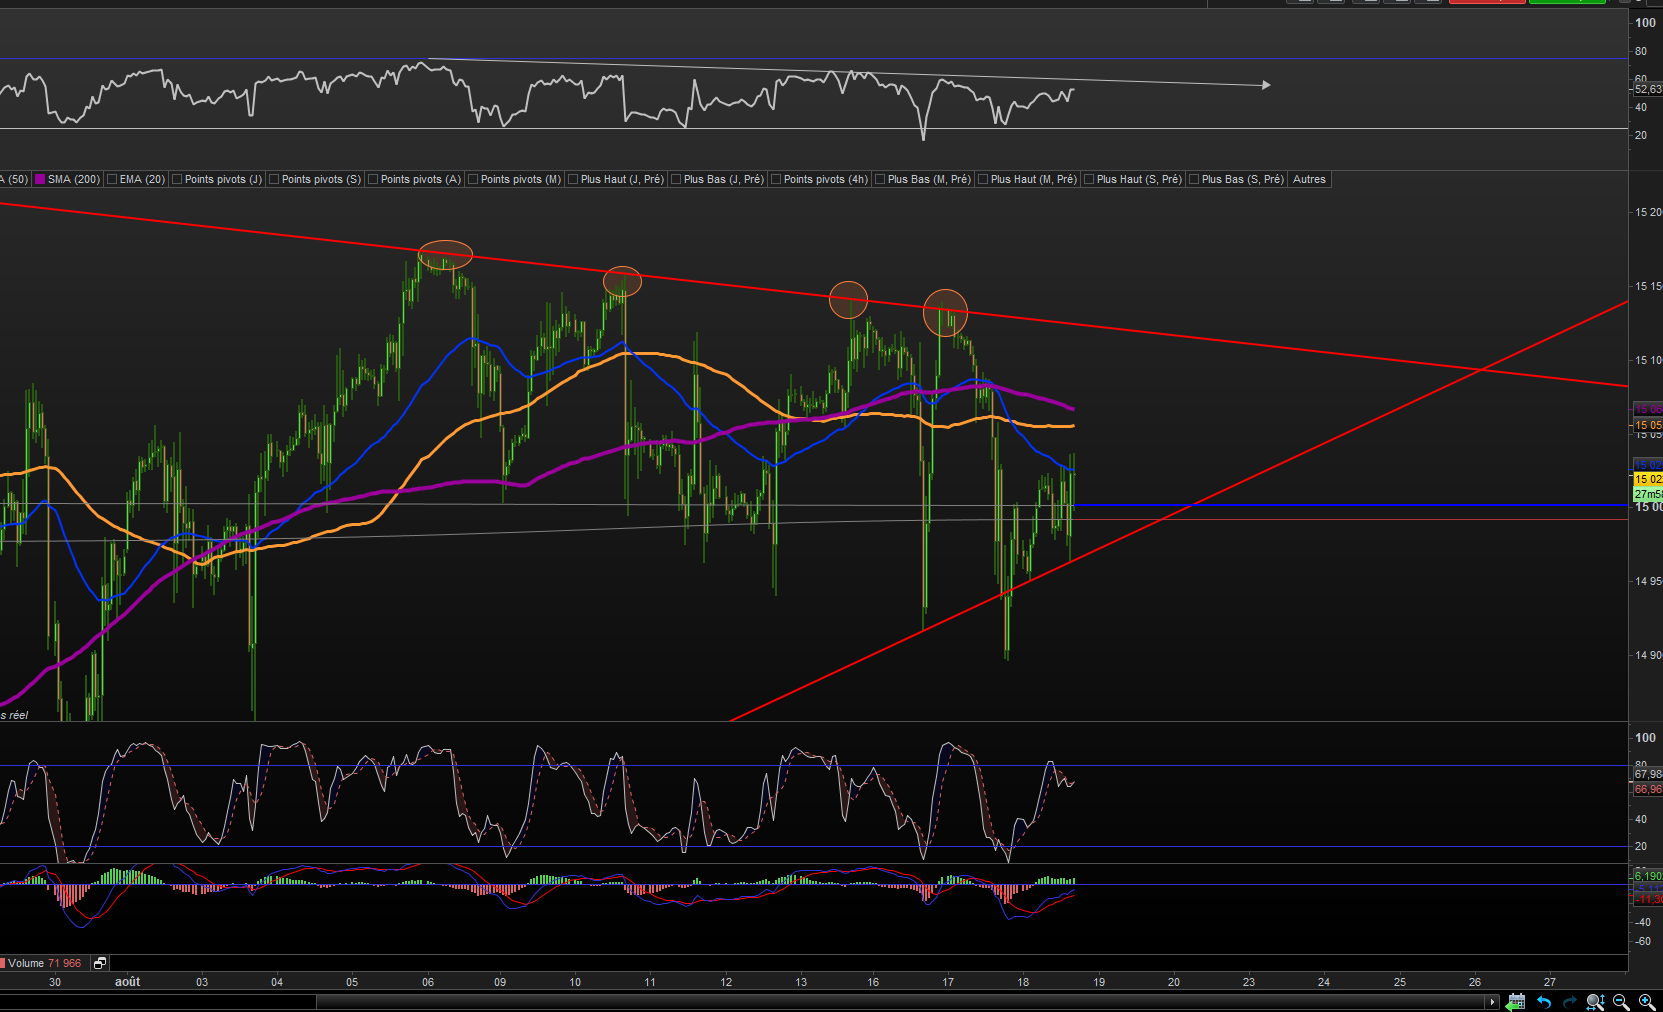The image size is (1663, 1012).
Task: Click the 14 90 price axis label
Action: pos(1648,655)
